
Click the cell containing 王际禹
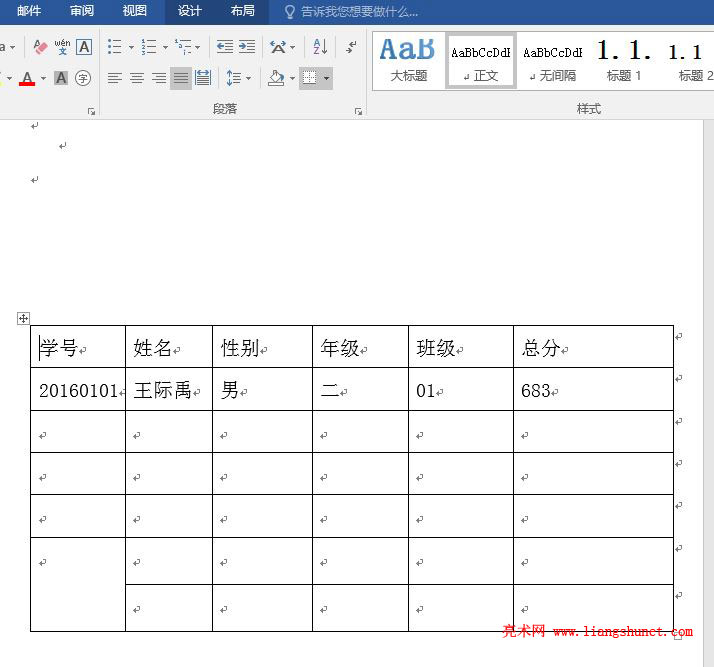click(169, 389)
